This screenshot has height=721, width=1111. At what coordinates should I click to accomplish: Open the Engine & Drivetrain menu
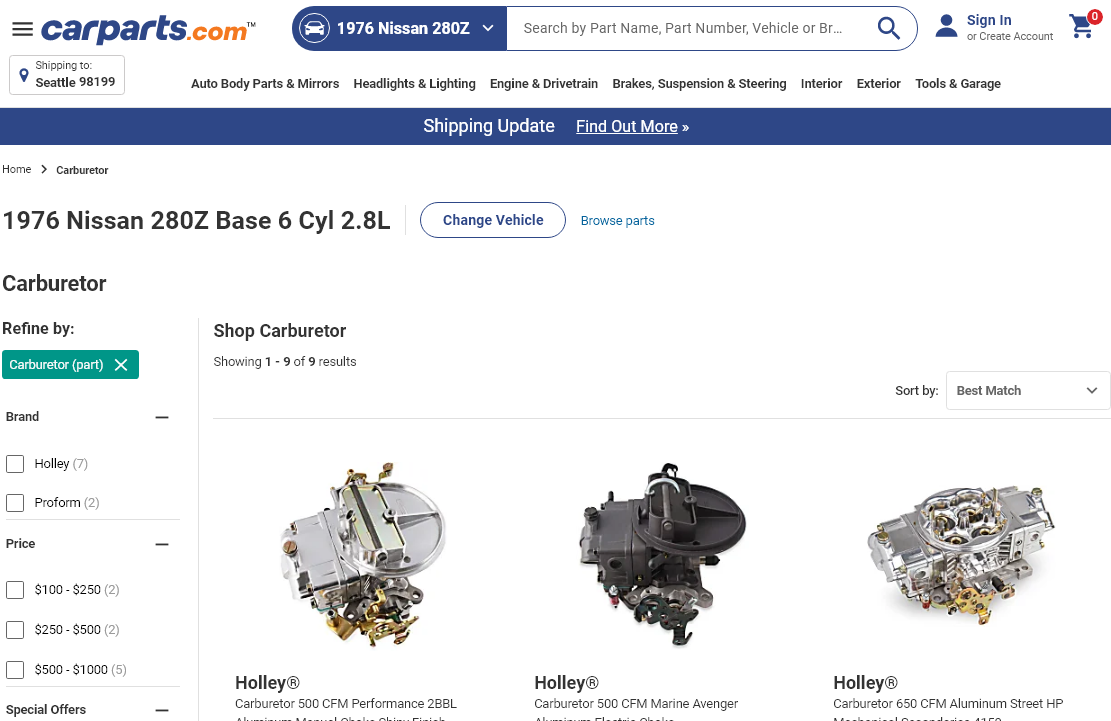[x=544, y=84]
